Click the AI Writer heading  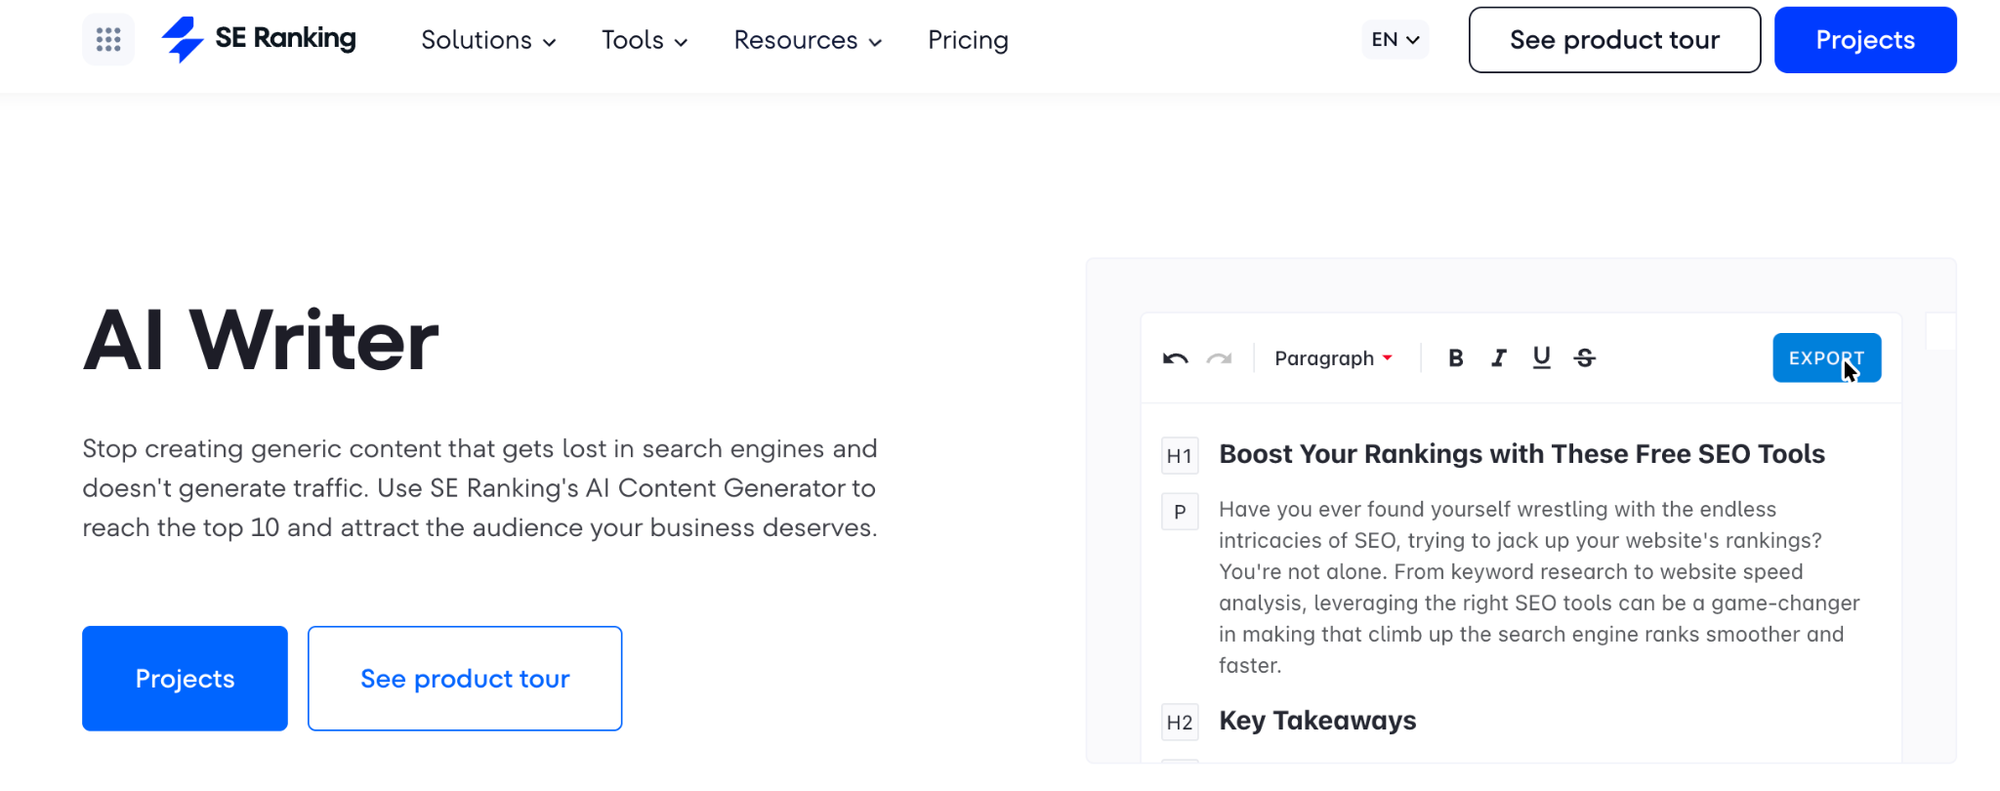(x=260, y=341)
